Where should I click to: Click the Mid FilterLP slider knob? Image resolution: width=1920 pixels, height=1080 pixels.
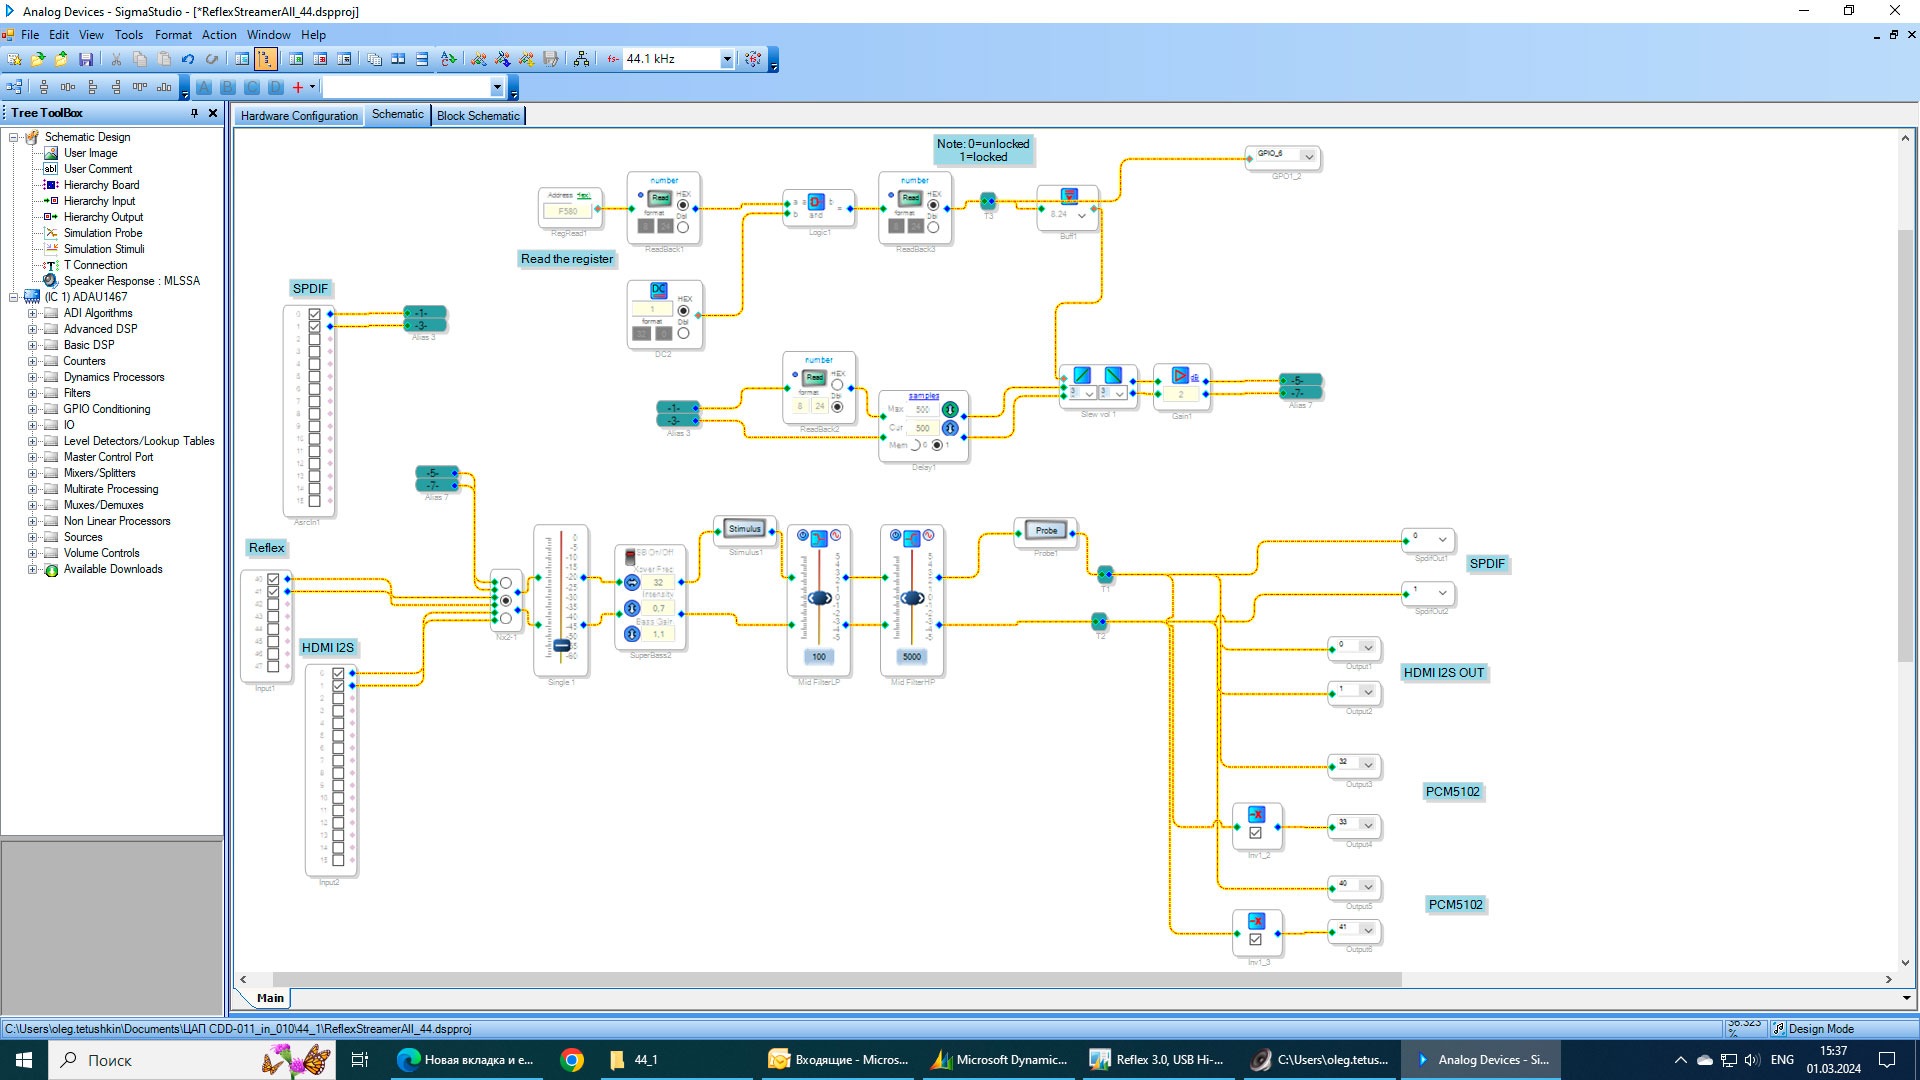(x=819, y=598)
